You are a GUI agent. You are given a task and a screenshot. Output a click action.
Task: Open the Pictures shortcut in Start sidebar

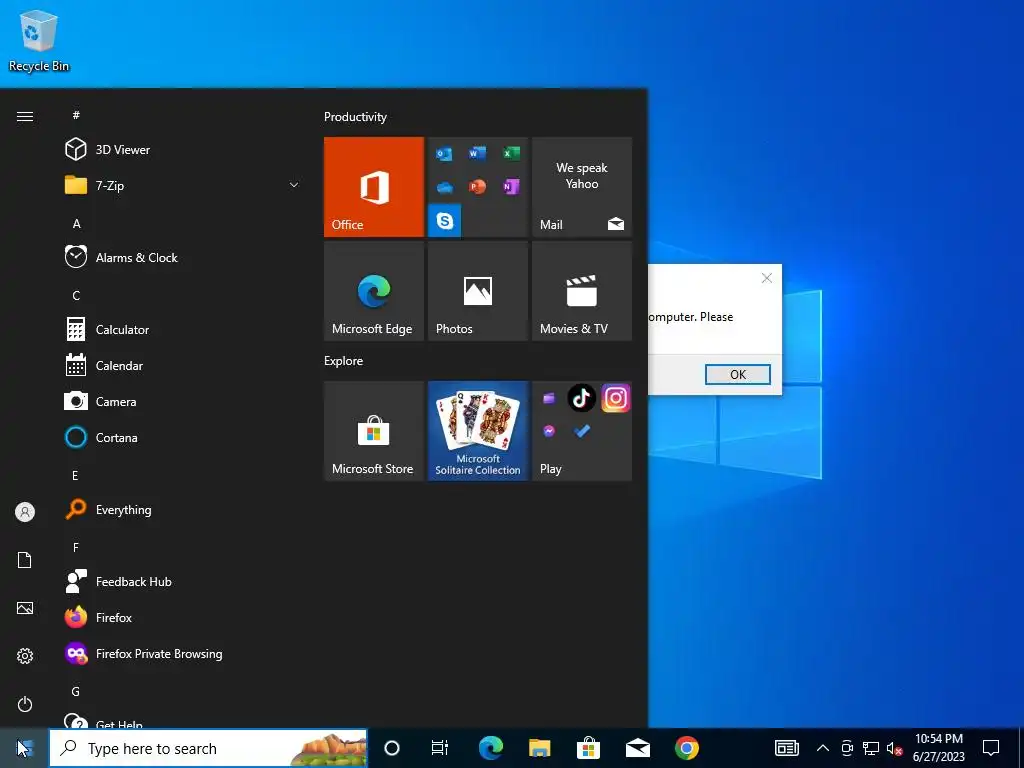coord(25,608)
